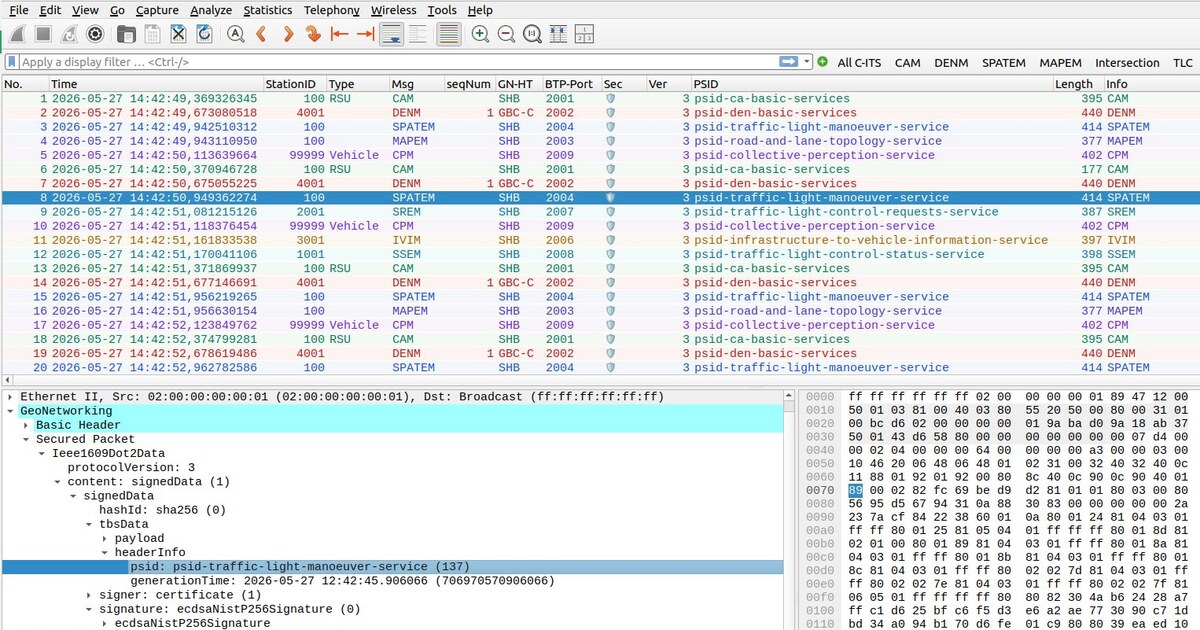
Task: Expand the Basic Header node
Action: point(26,425)
